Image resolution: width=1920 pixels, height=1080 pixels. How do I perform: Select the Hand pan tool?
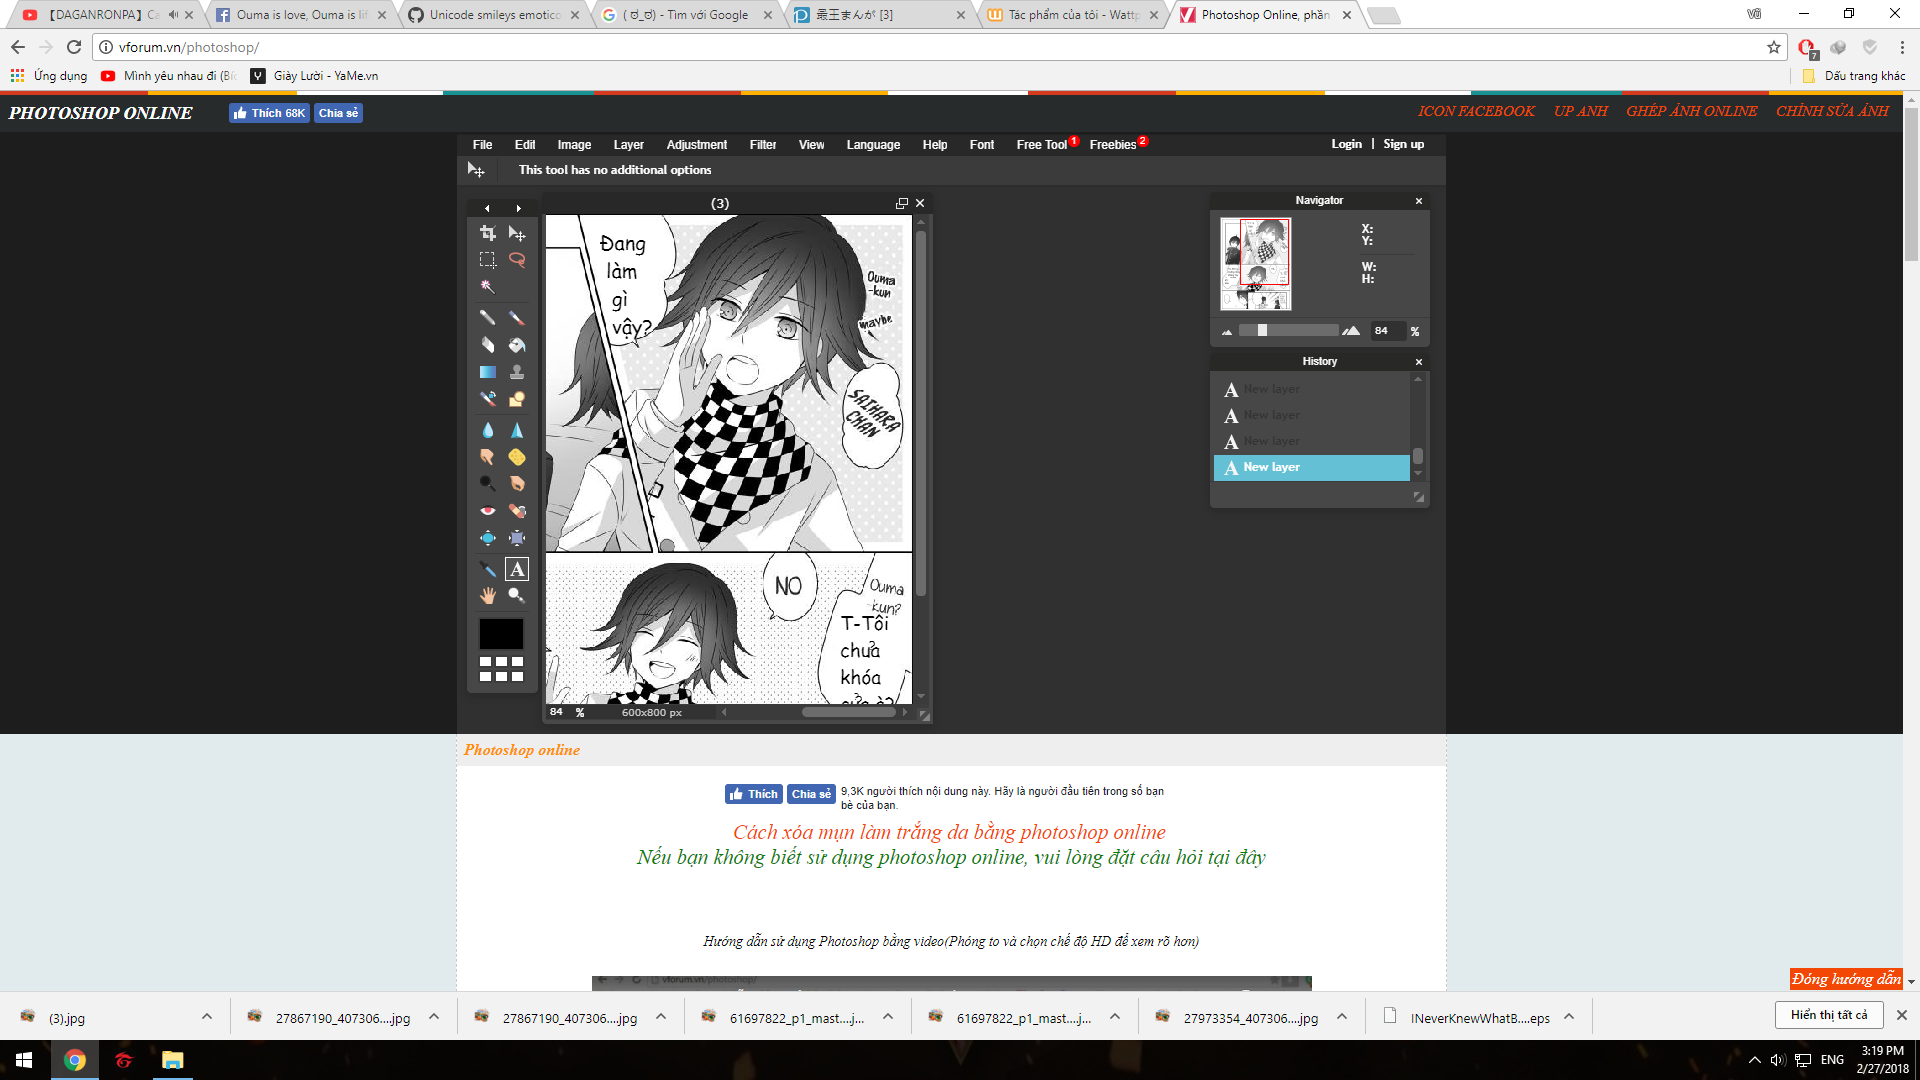tap(487, 596)
